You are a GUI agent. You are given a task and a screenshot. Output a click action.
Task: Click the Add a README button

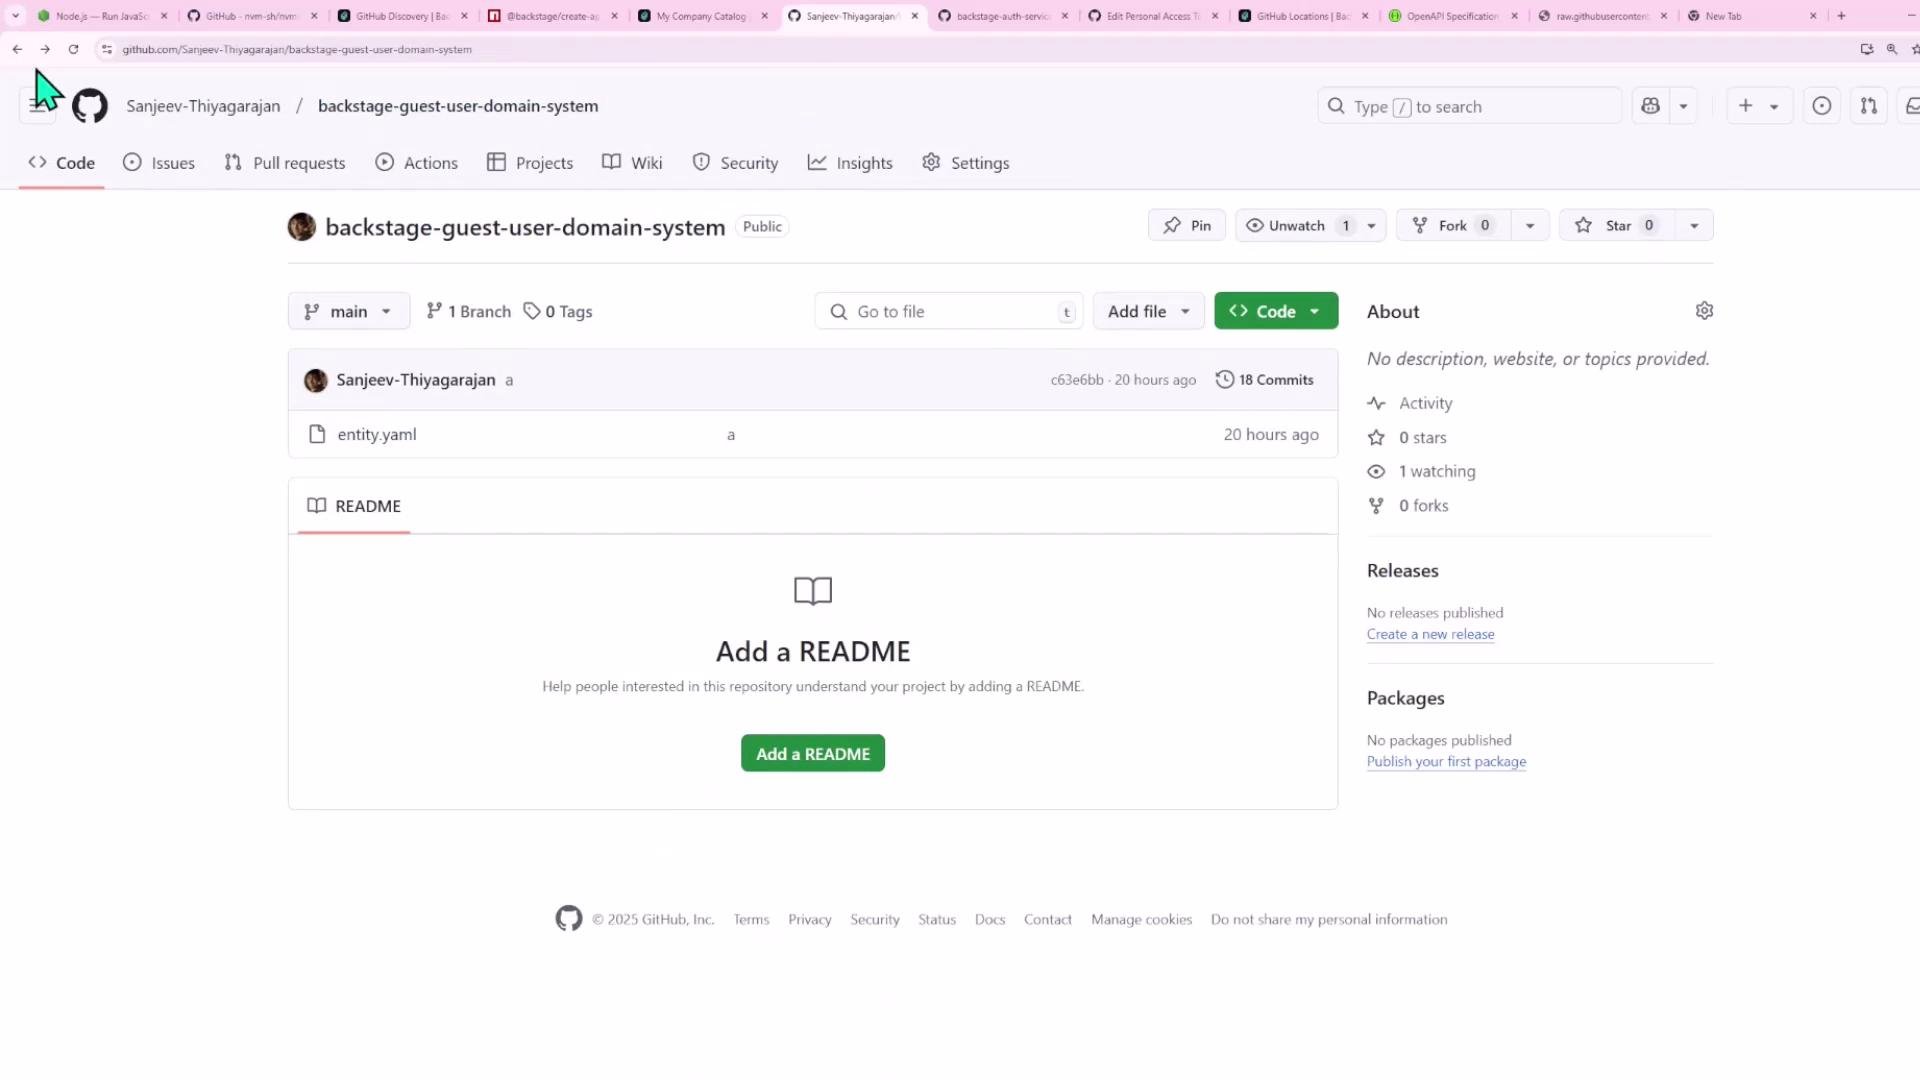point(813,753)
